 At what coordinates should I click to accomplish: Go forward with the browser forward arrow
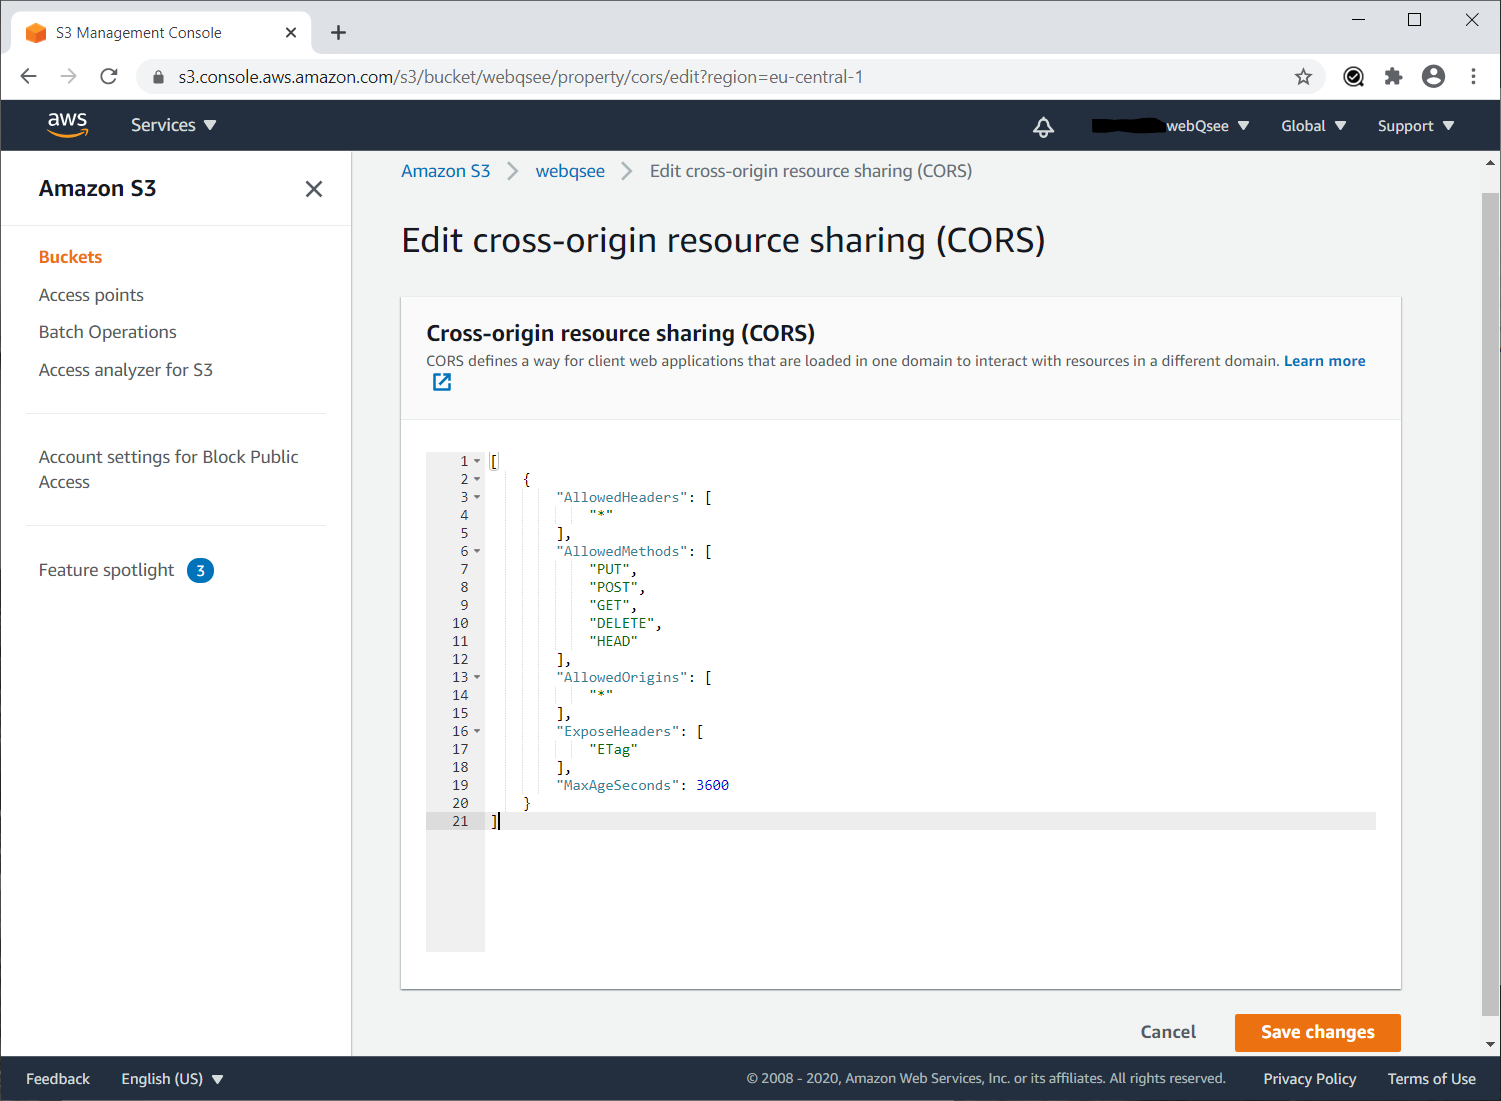click(69, 77)
